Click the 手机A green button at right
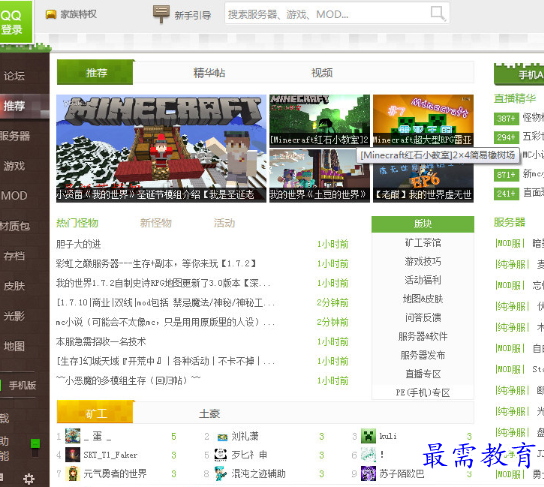The width and height of the screenshot is (544, 487). click(x=519, y=74)
